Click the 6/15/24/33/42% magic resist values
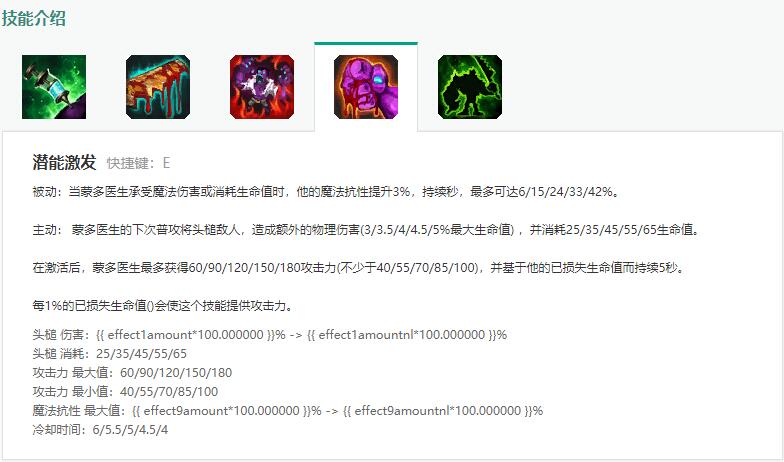784x462 pixels. click(566, 192)
